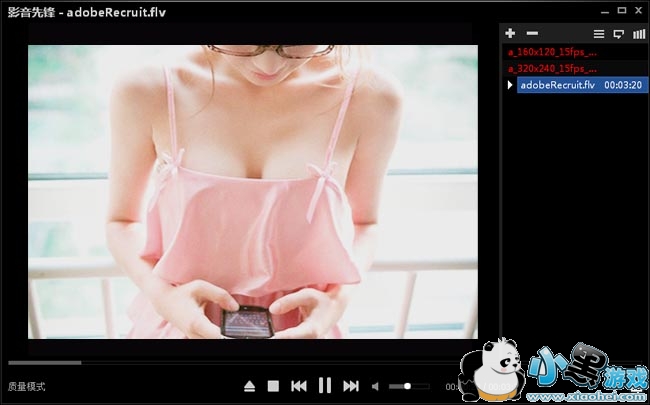Skip to the previous track

coord(299,386)
